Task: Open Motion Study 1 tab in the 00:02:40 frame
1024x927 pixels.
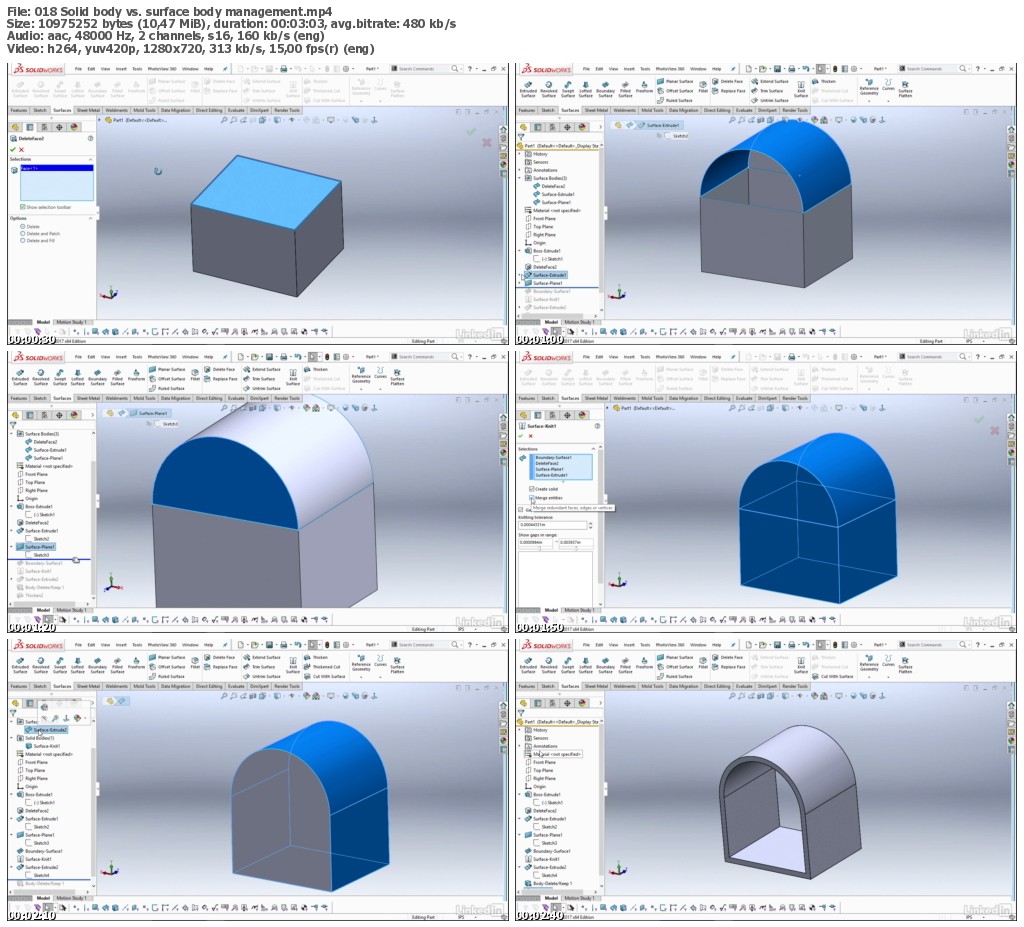Action: point(579,898)
